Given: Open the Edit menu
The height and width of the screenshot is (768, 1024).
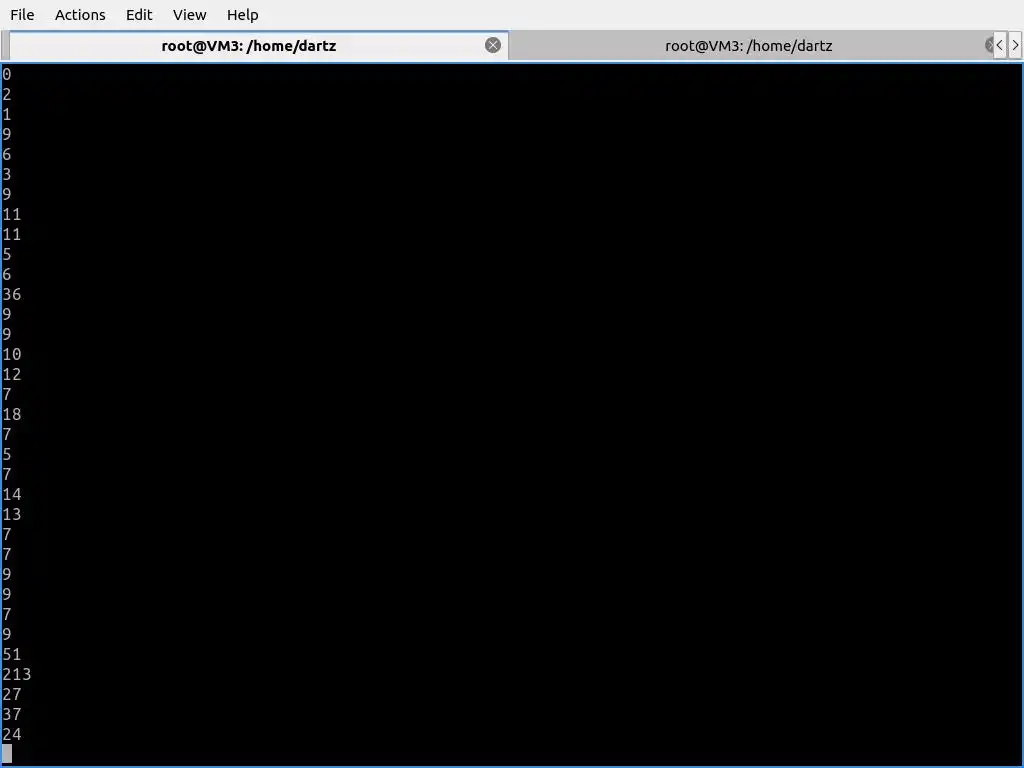Looking at the screenshot, I should [139, 14].
